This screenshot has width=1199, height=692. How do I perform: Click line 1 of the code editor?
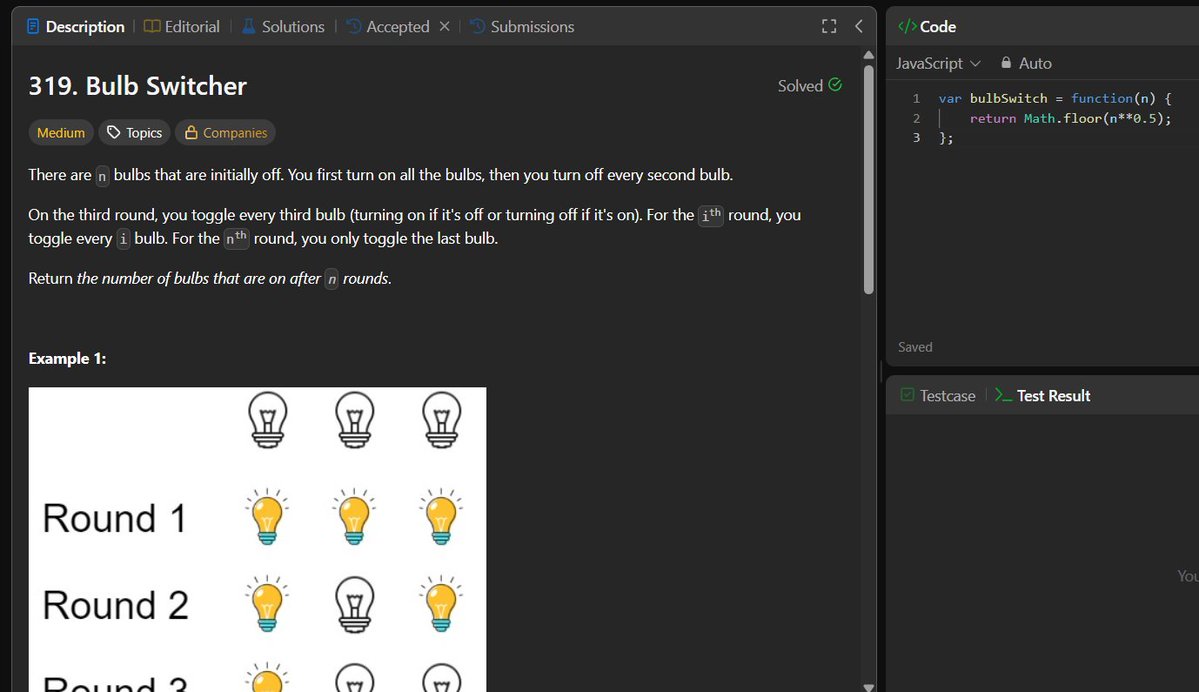point(1054,99)
